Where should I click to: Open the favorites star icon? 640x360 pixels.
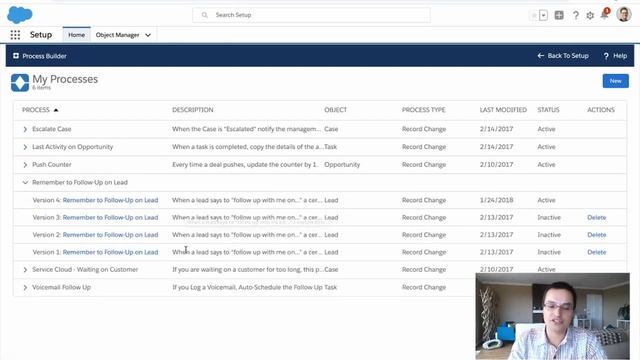click(534, 16)
